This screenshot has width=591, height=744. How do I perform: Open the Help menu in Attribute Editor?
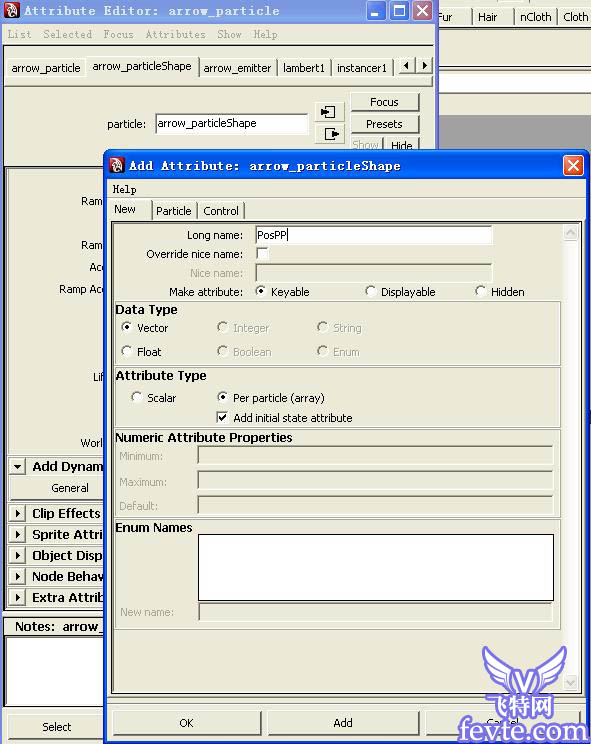pyautogui.click(x=265, y=34)
